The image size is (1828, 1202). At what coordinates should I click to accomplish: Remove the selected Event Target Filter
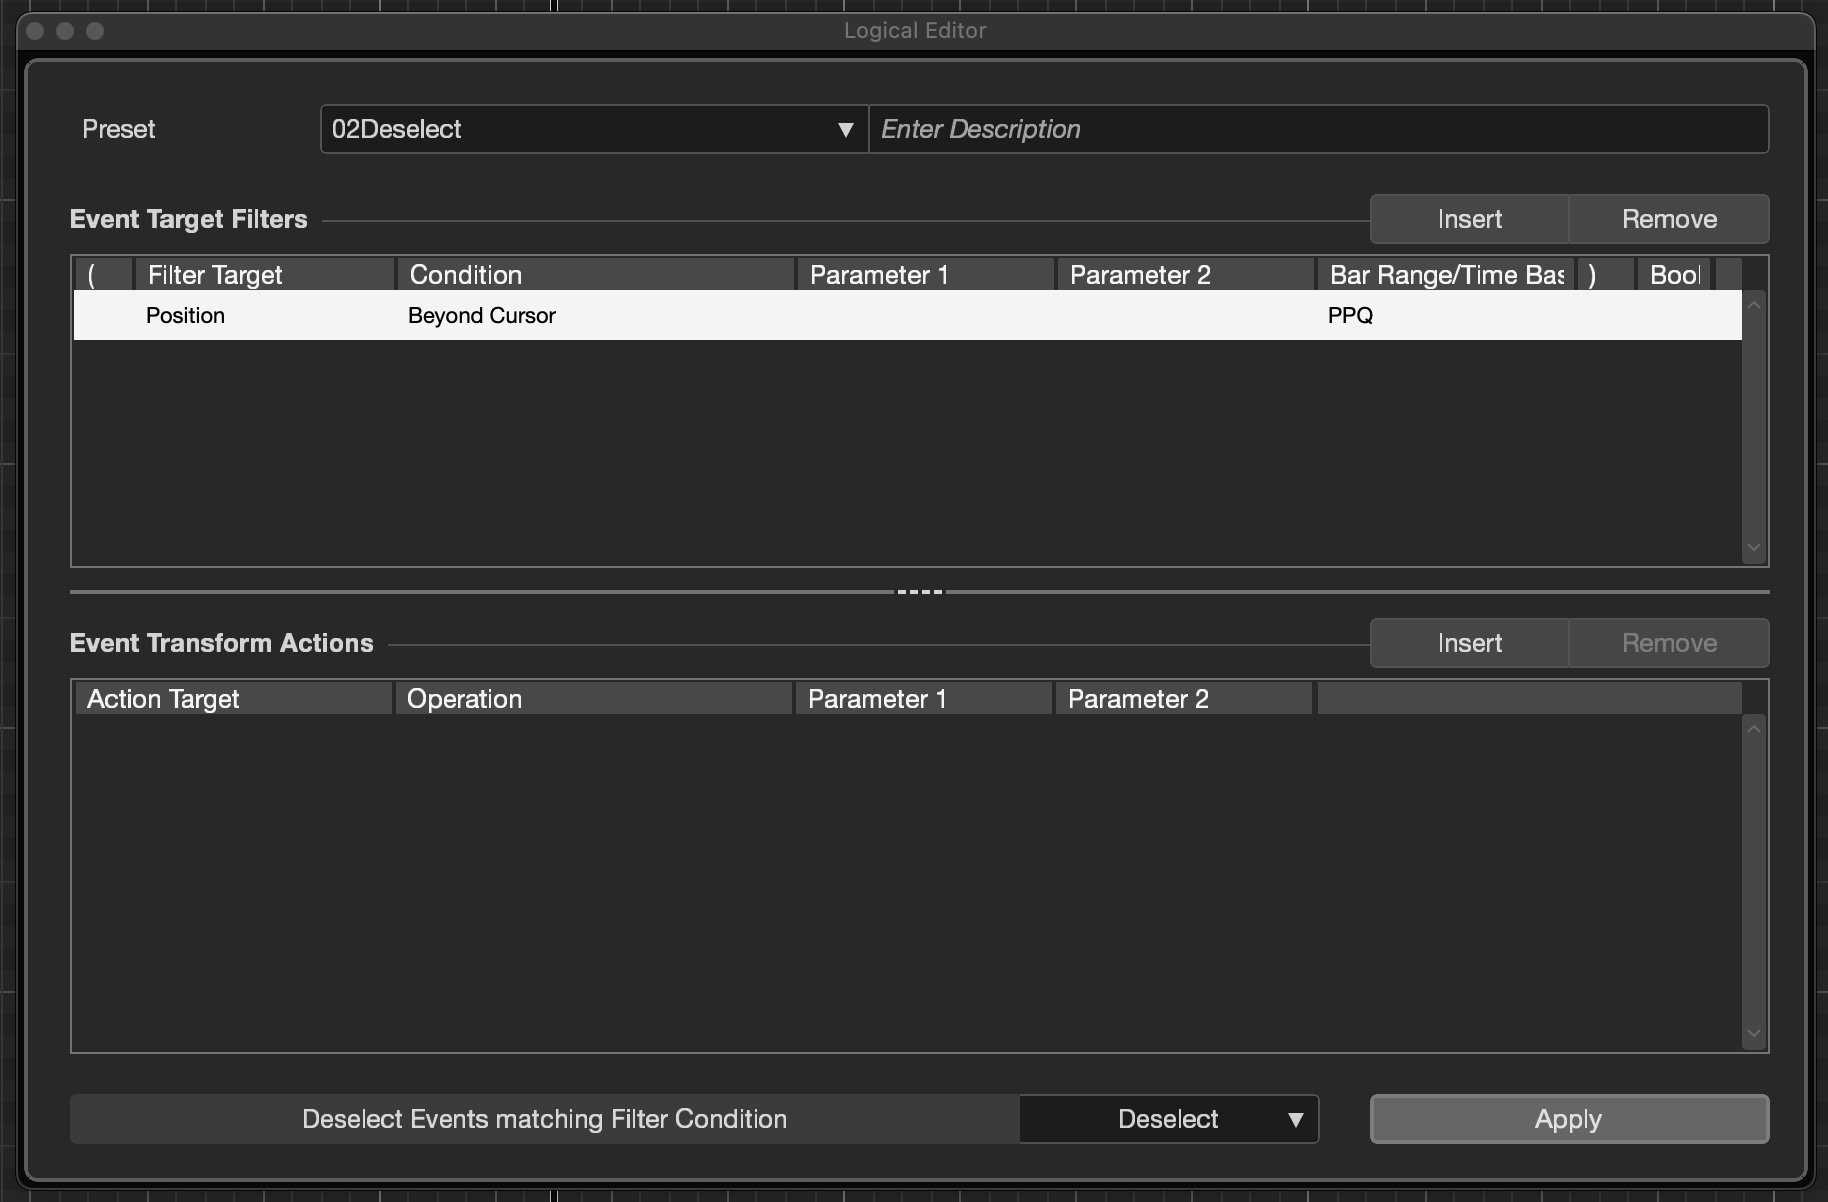1669,219
